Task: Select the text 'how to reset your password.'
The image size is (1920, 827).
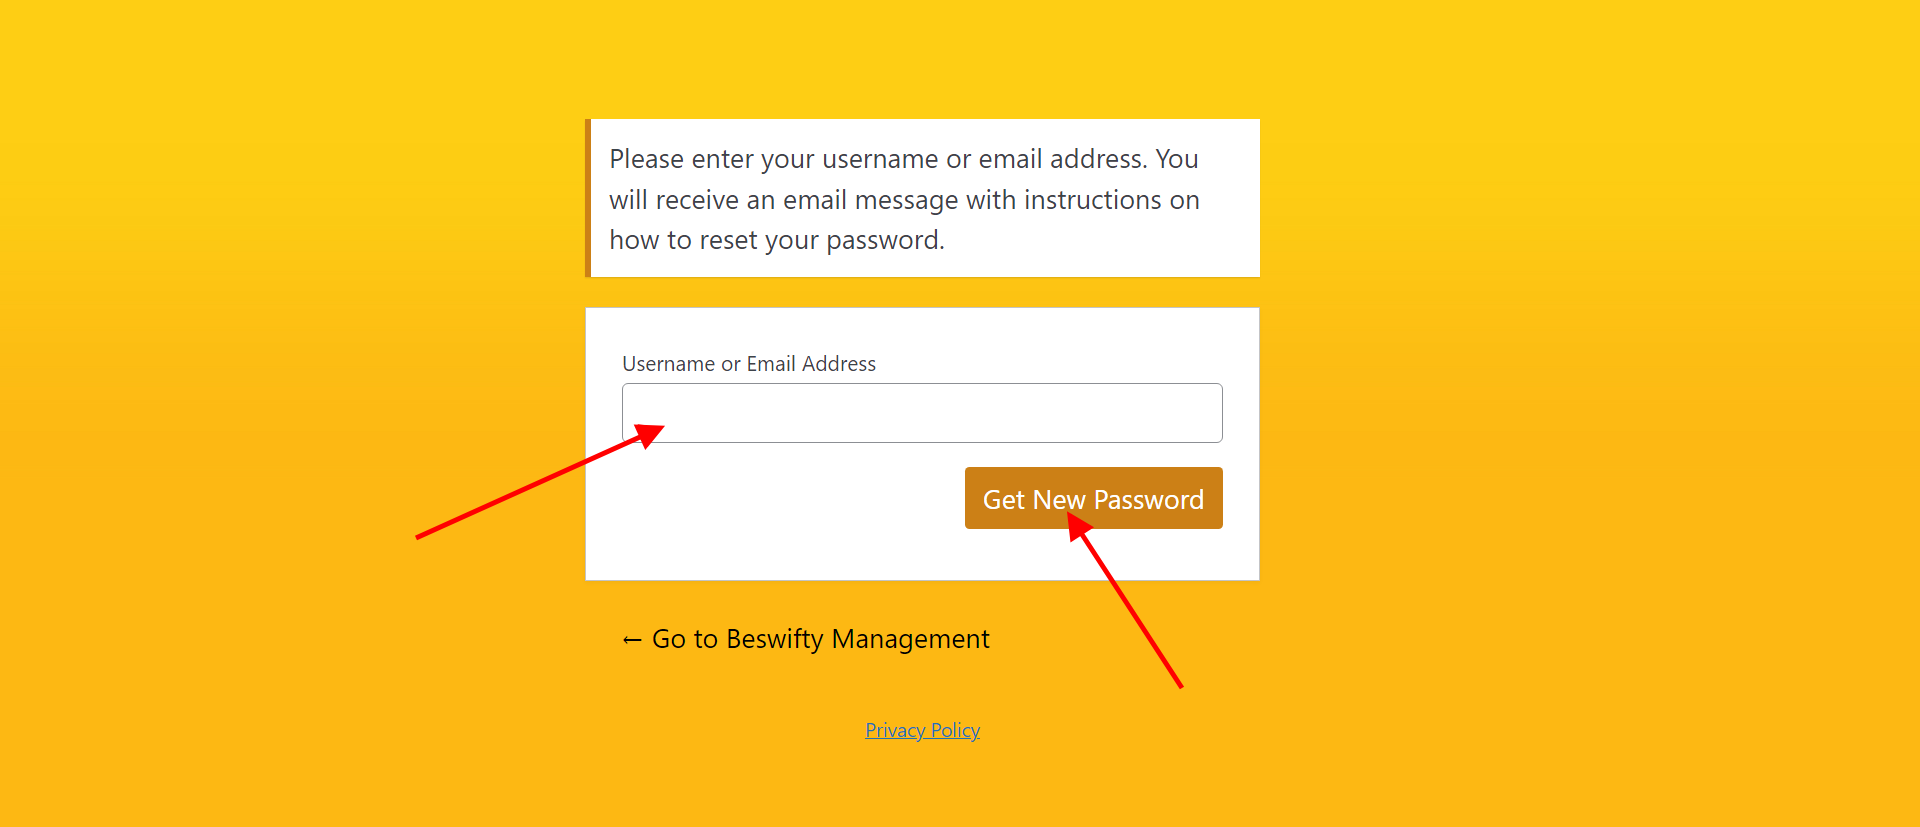Action: (x=777, y=240)
